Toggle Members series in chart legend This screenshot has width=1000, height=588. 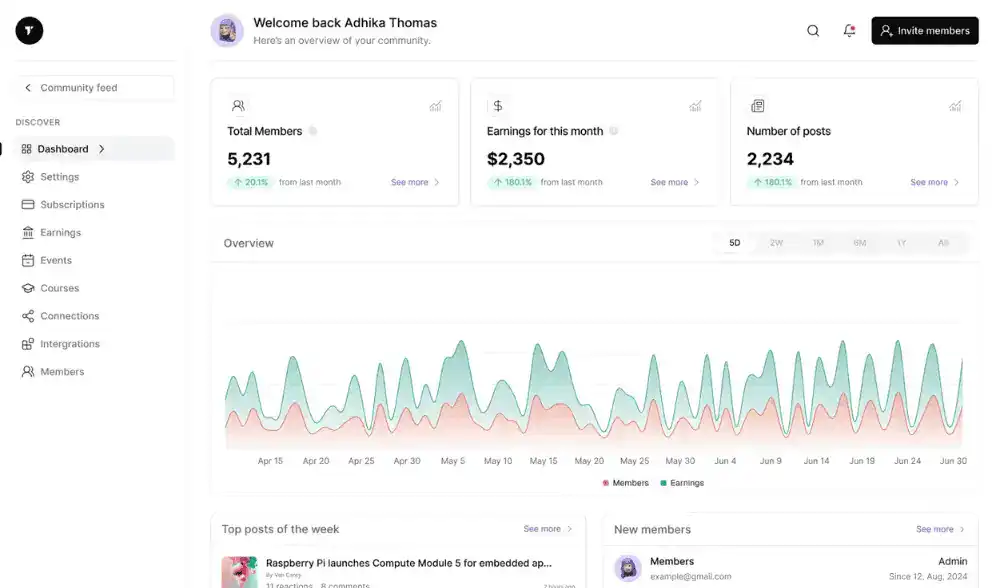point(626,483)
